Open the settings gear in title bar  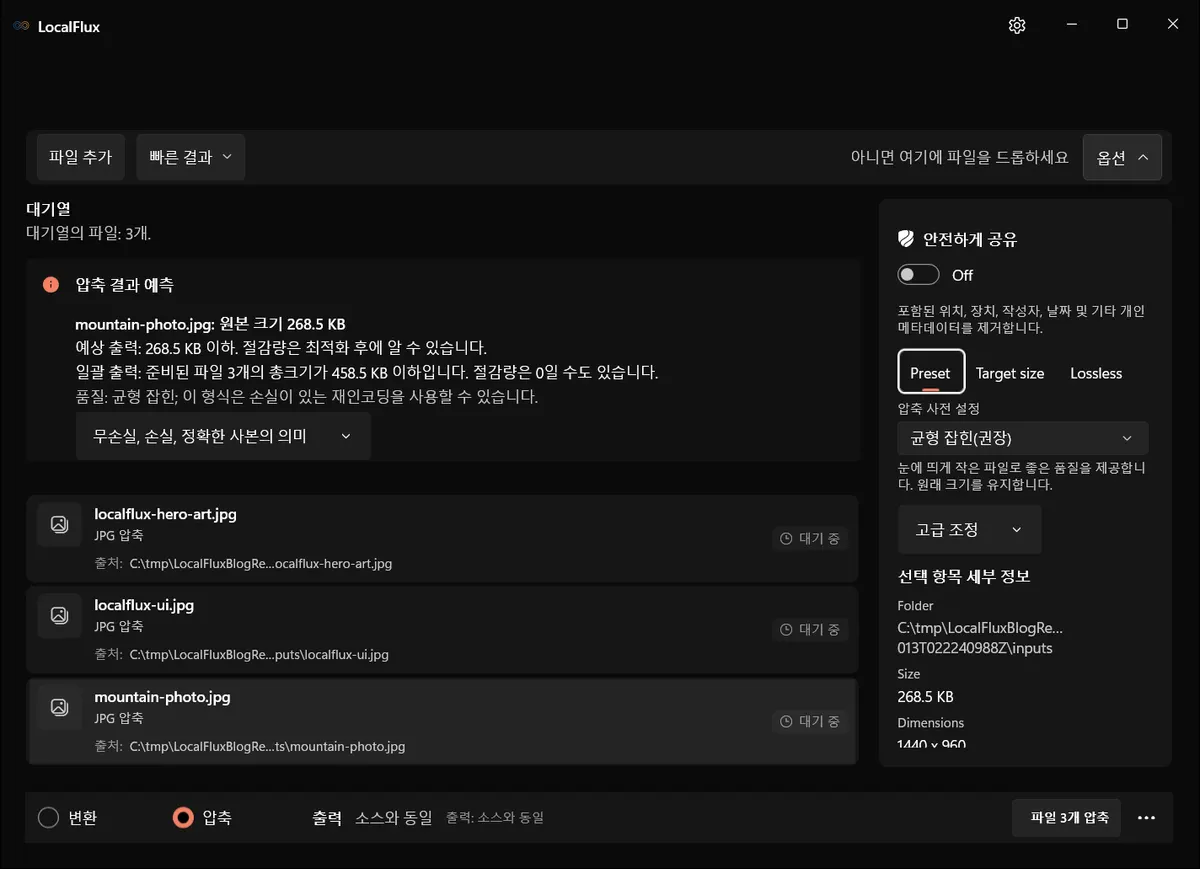[x=1017, y=25]
